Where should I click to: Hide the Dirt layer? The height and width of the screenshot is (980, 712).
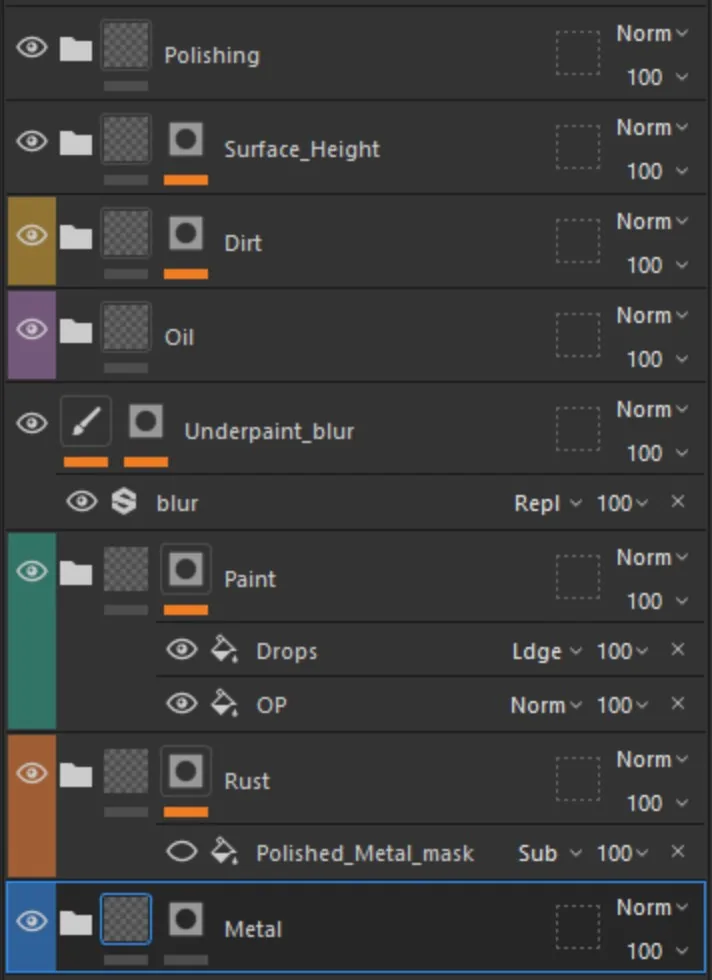[32, 235]
